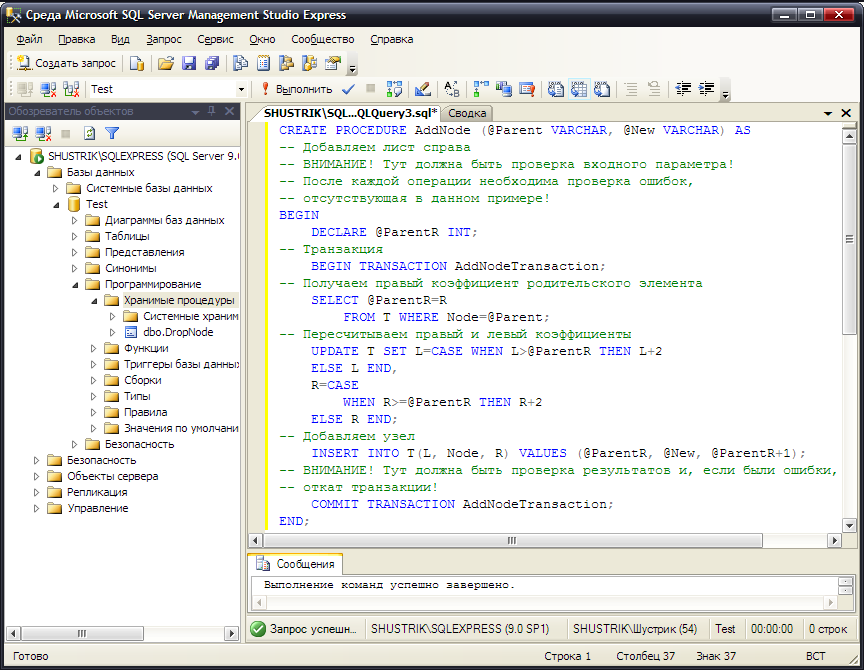Toggle Include Client Statistics
864x670 pixels.
click(x=504, y=89)
